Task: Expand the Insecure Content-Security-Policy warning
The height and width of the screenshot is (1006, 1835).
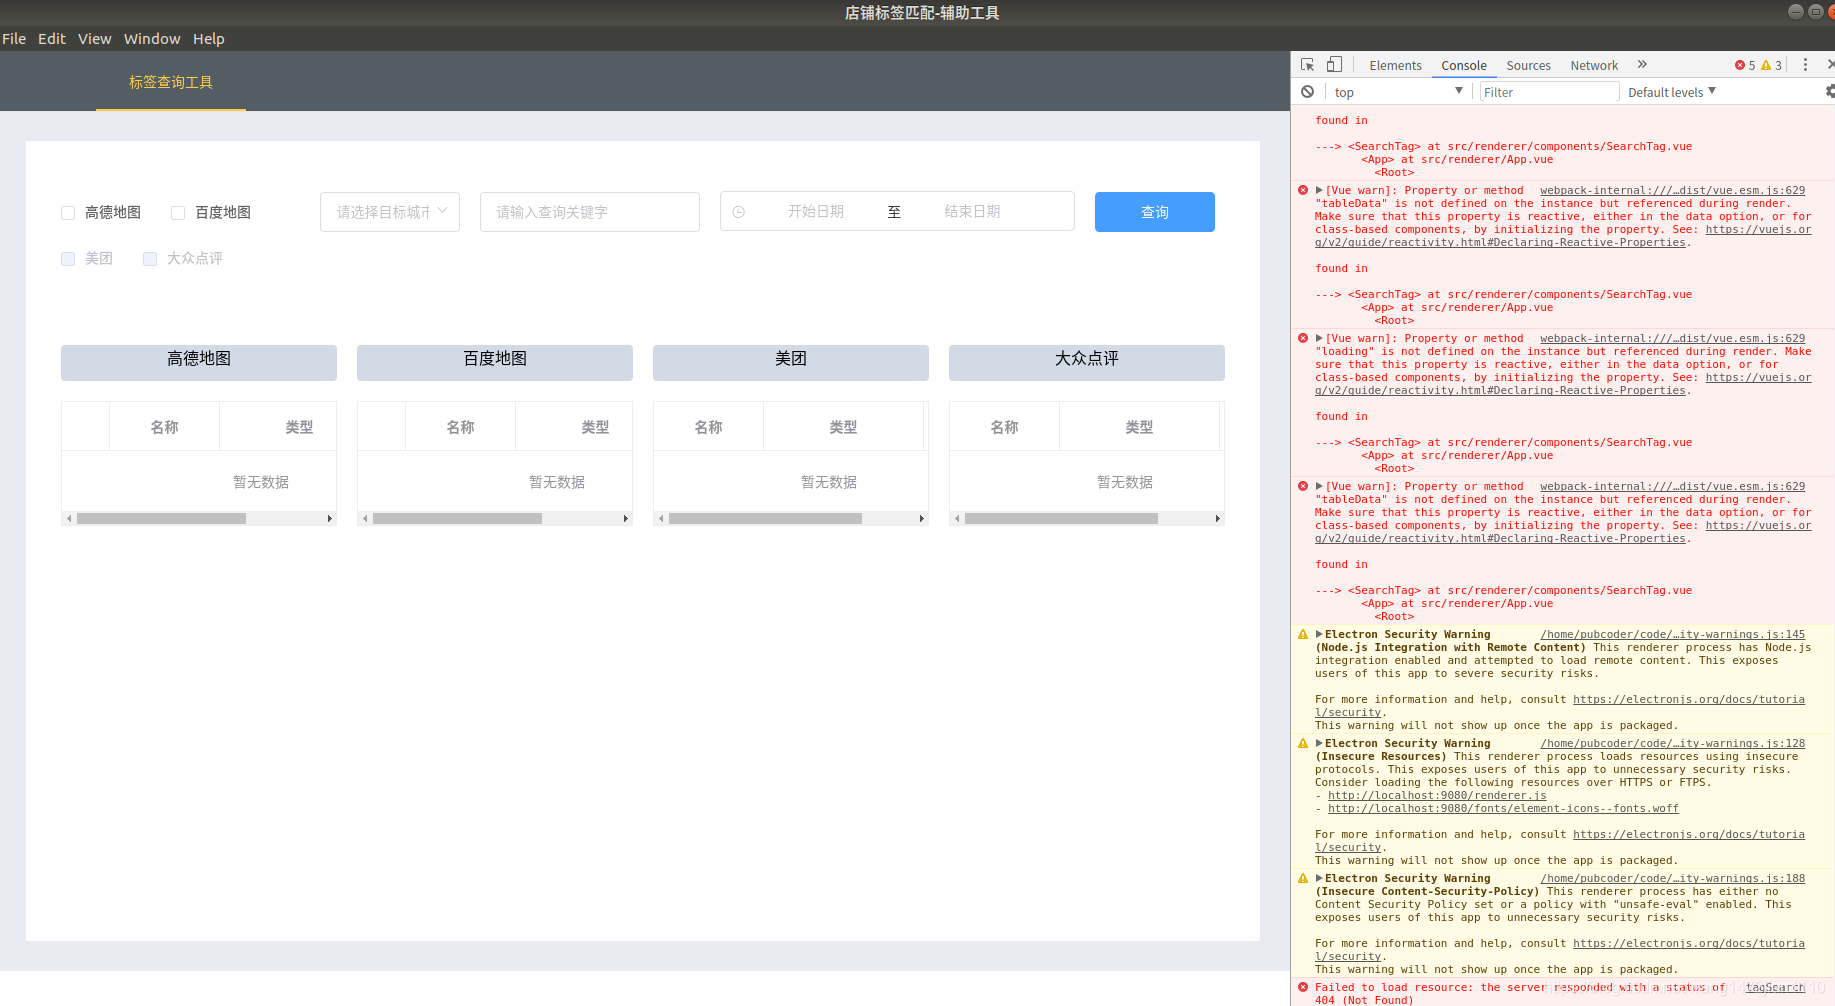Action: 1319,878
